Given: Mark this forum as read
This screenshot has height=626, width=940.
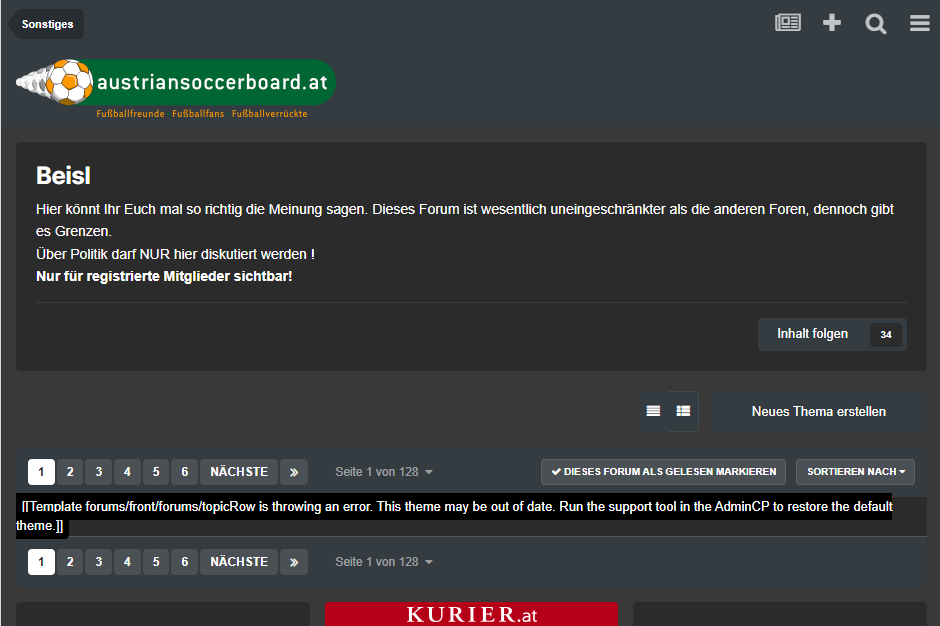Looking at the screenshot, I should click(x=663, y=472).
